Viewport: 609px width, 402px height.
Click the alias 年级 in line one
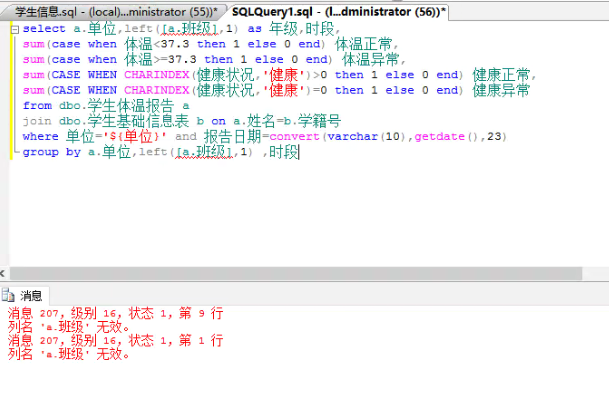point(284,28)
